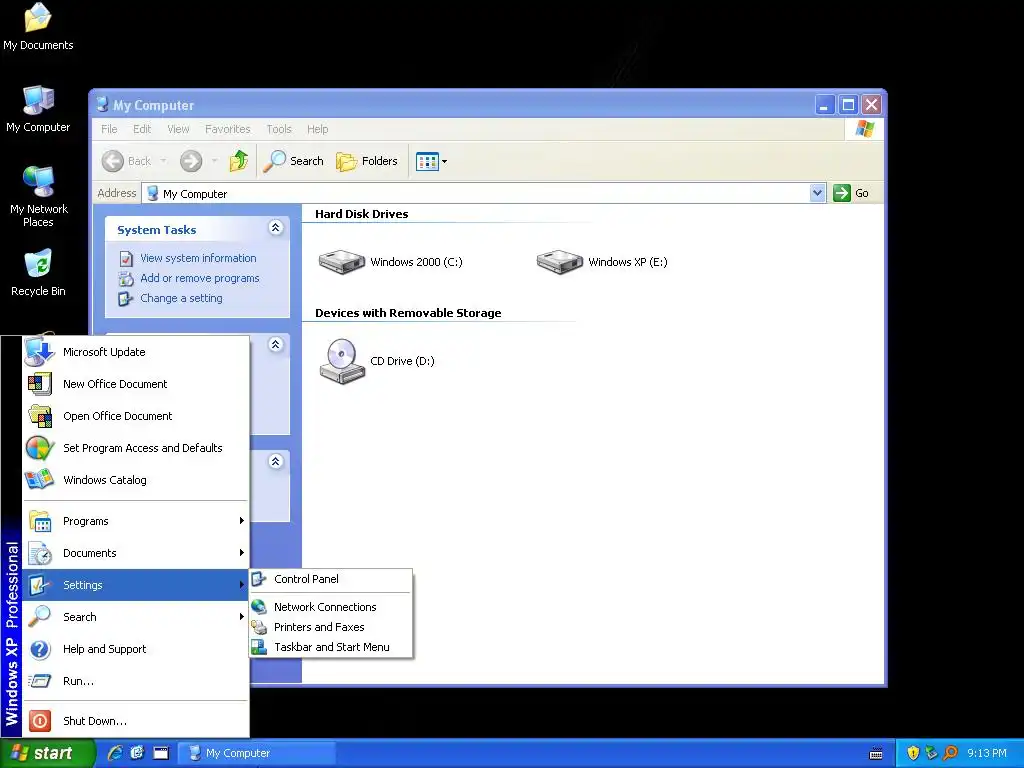
Task: Select Windows XP (E:) drive
Action: tap(602, 262)
